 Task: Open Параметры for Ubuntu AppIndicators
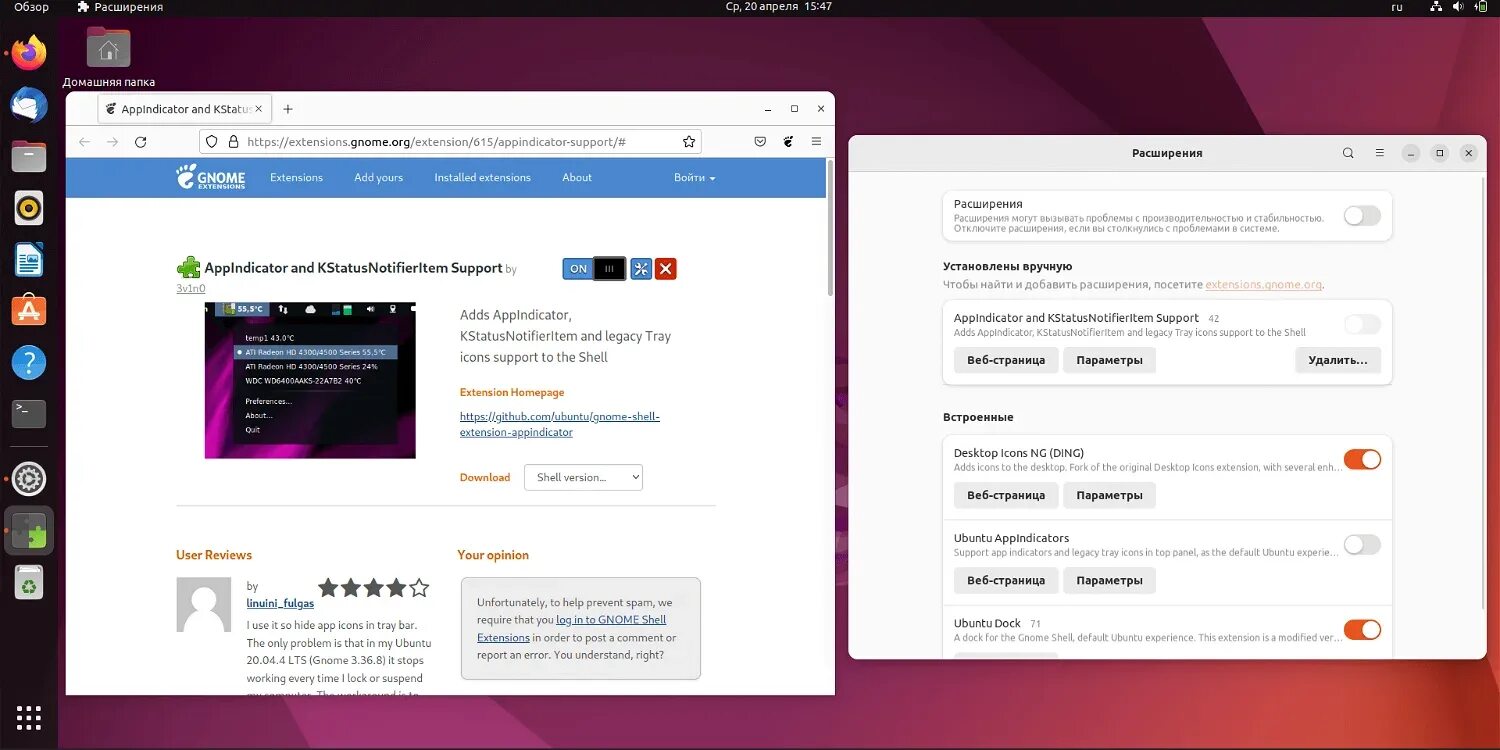click(1109, 580)
